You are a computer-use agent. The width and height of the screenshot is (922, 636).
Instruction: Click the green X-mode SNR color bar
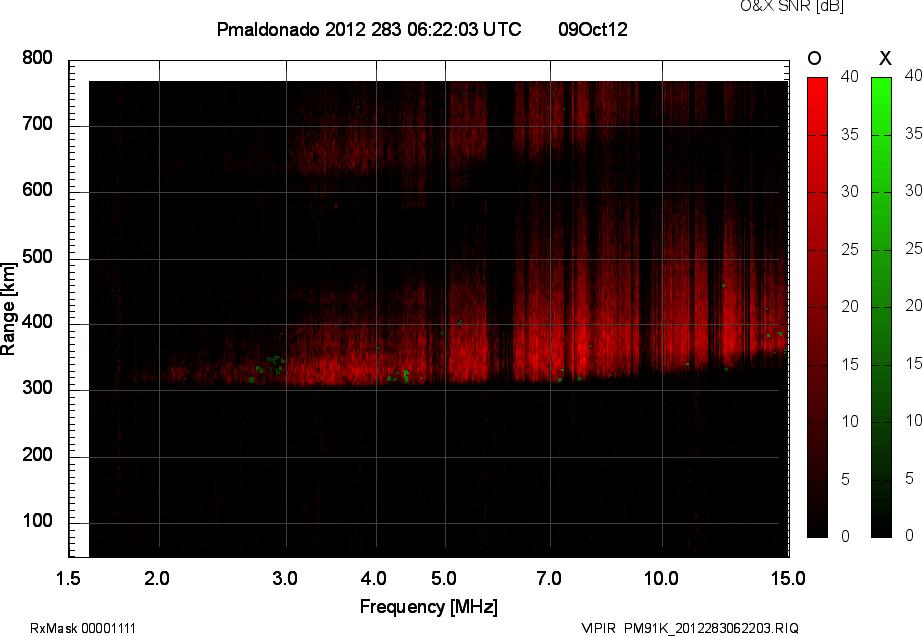coord(881,307)
